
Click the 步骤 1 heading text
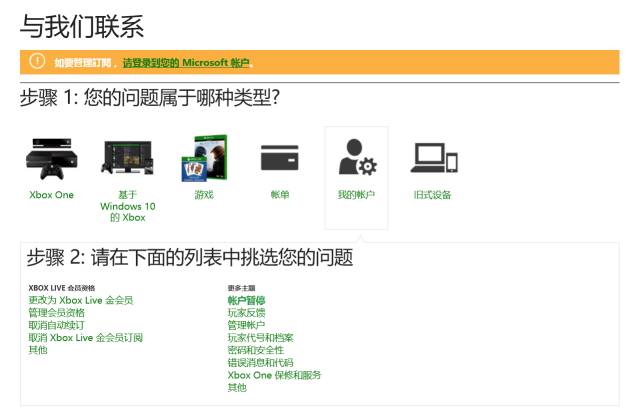(x=149, y=98)
